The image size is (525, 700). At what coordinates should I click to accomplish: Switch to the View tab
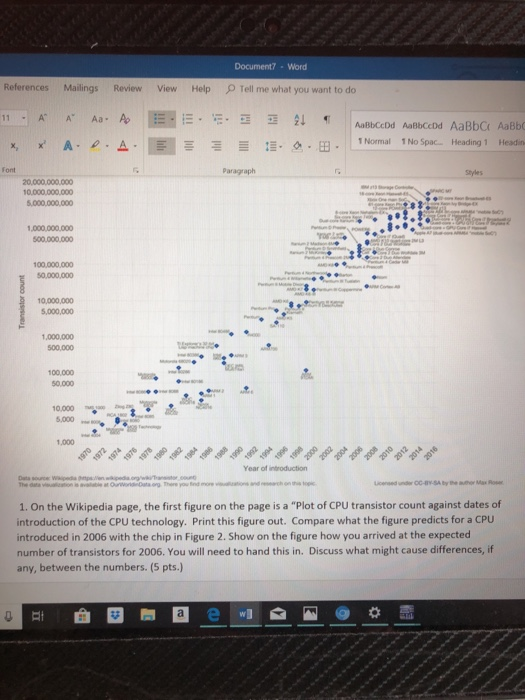pos(167,88)
